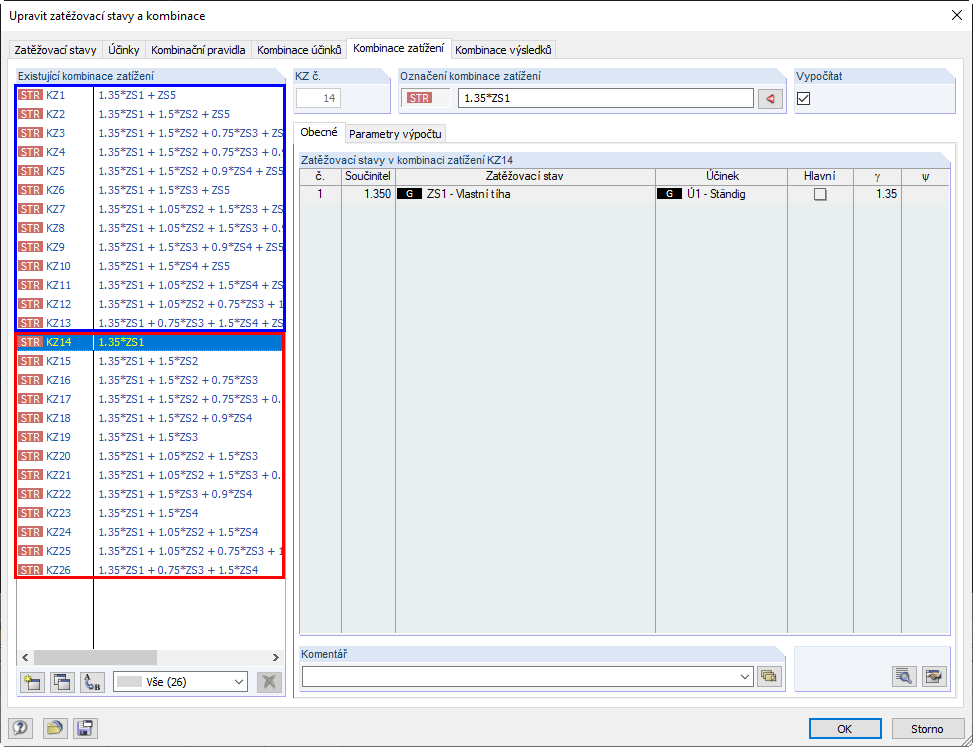The width and height of the screenshot is (973, 747).
Task: Select combination KZ15 in the list
Action: (x=150, y=361)
